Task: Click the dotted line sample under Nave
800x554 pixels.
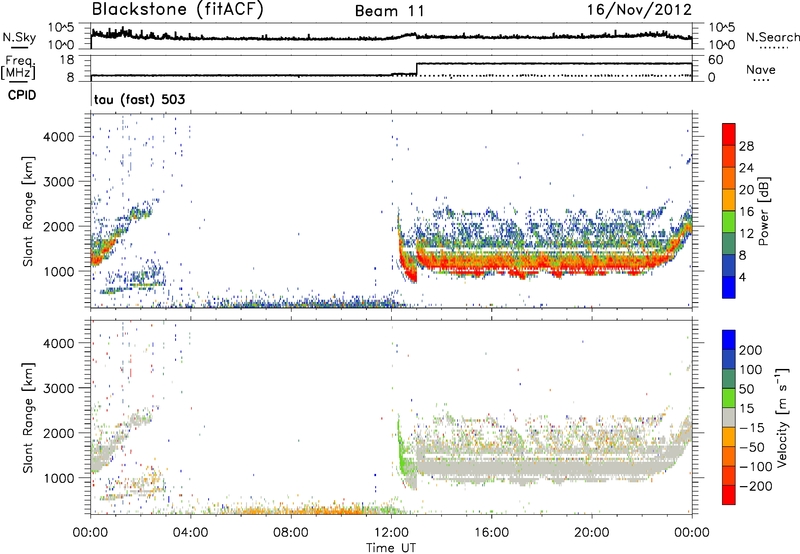Action: click(x=761, y=80)
